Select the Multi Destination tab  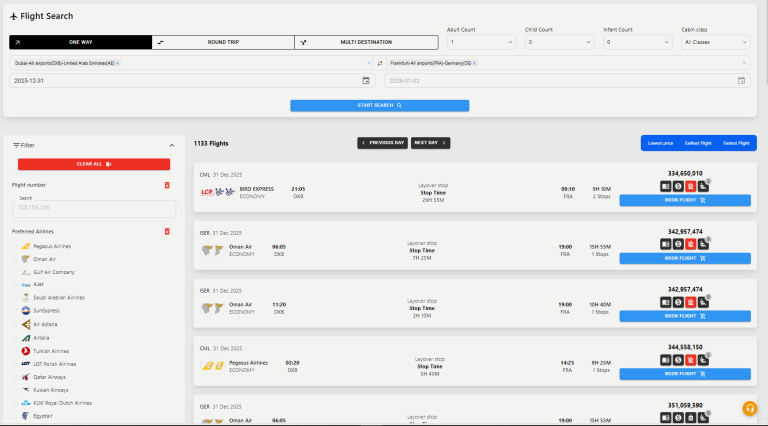click(366, 42)
